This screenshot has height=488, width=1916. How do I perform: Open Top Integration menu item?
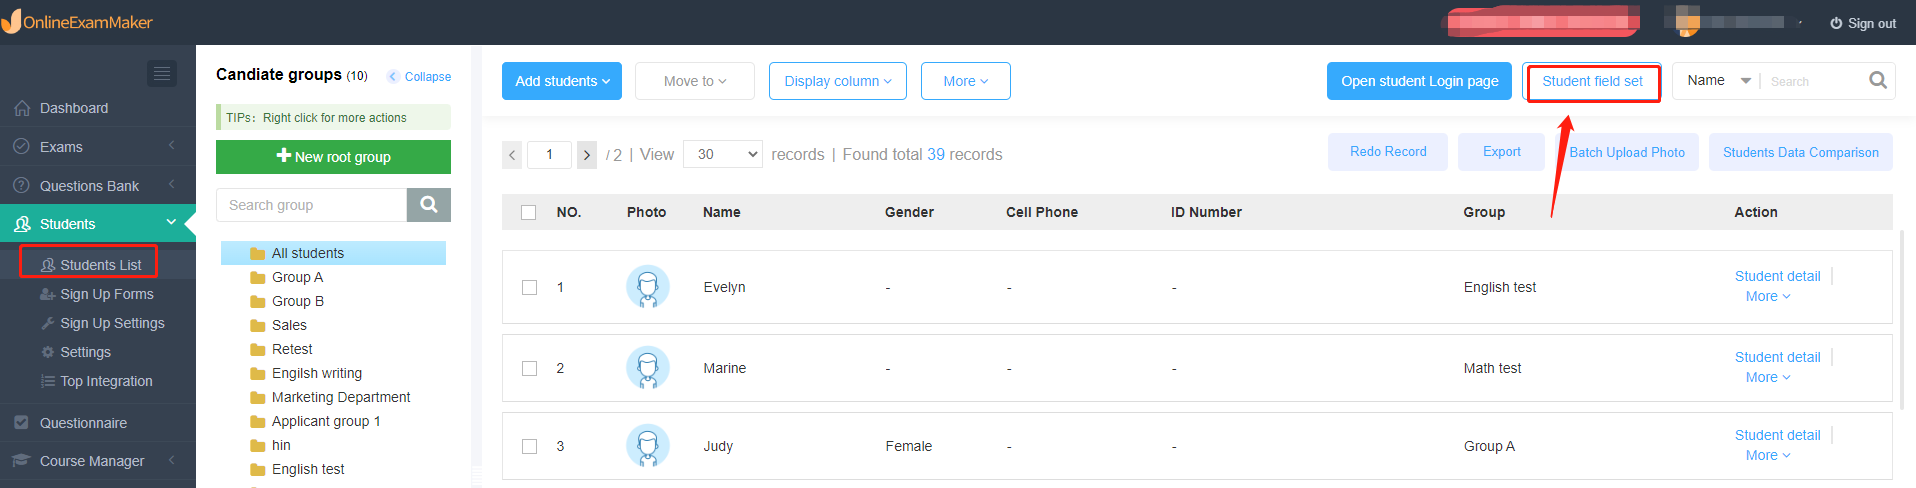(98, 381)
